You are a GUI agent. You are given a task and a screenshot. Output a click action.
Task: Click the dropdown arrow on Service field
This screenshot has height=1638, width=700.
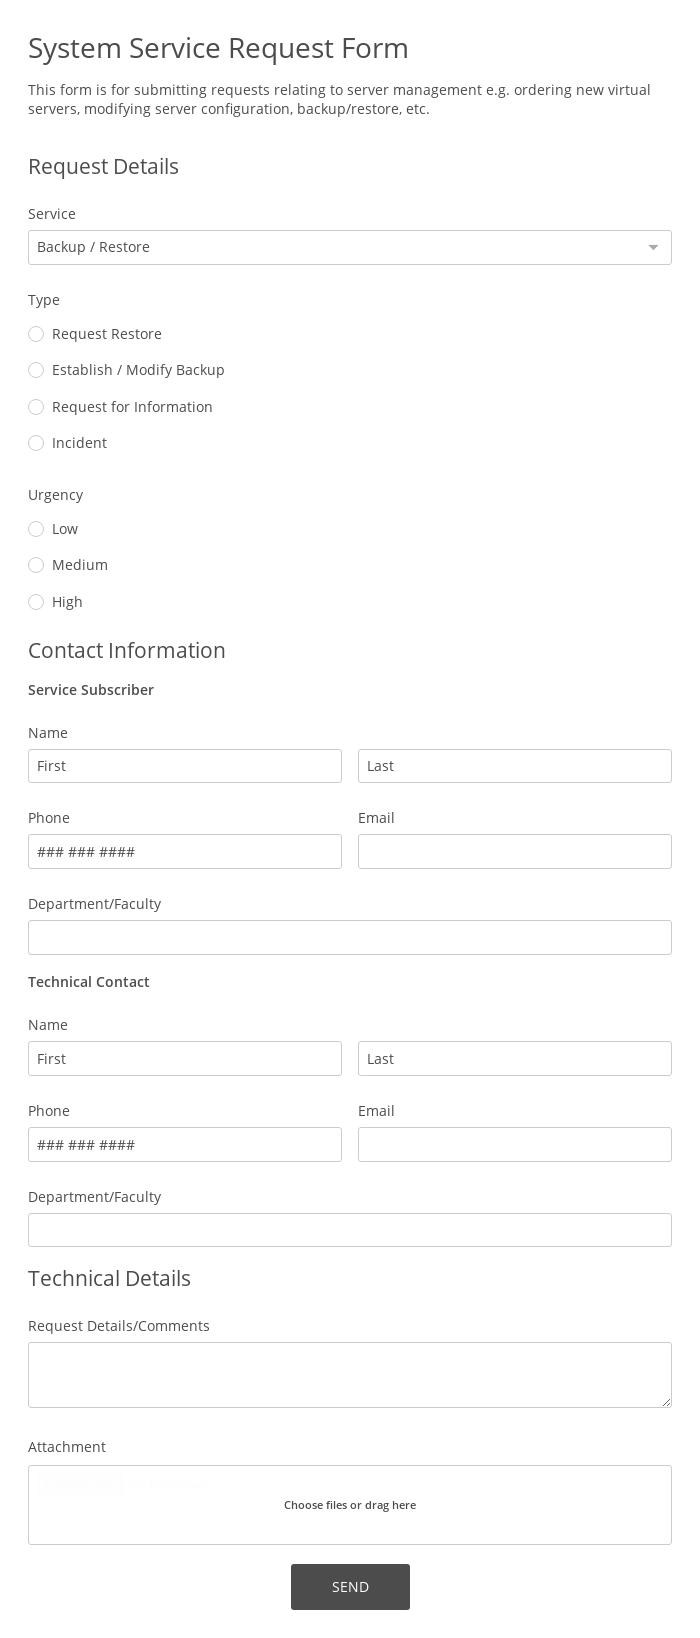pyautogui.click(x=654, y=247)
